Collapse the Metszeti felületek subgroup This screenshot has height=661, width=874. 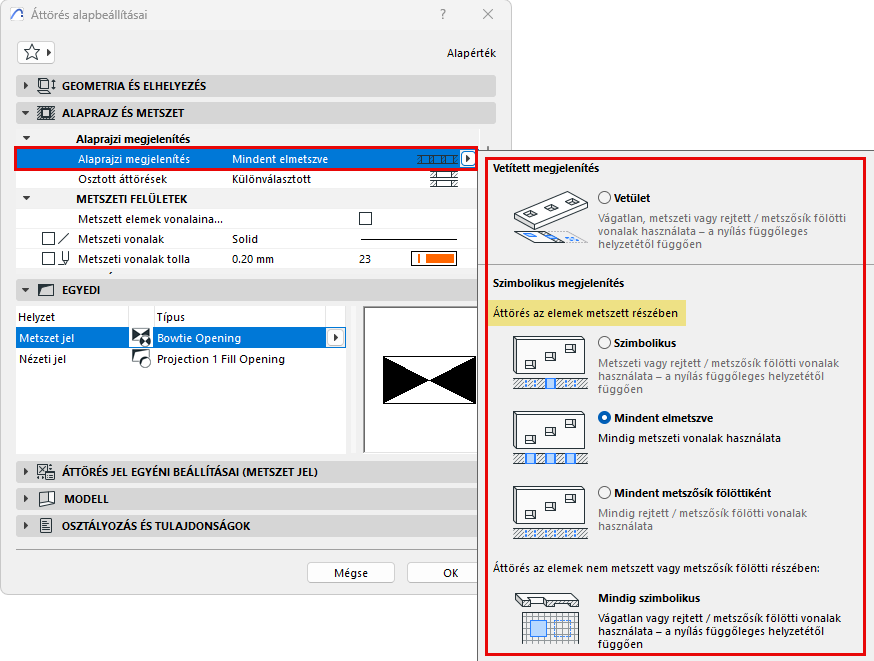click(26, 198)
